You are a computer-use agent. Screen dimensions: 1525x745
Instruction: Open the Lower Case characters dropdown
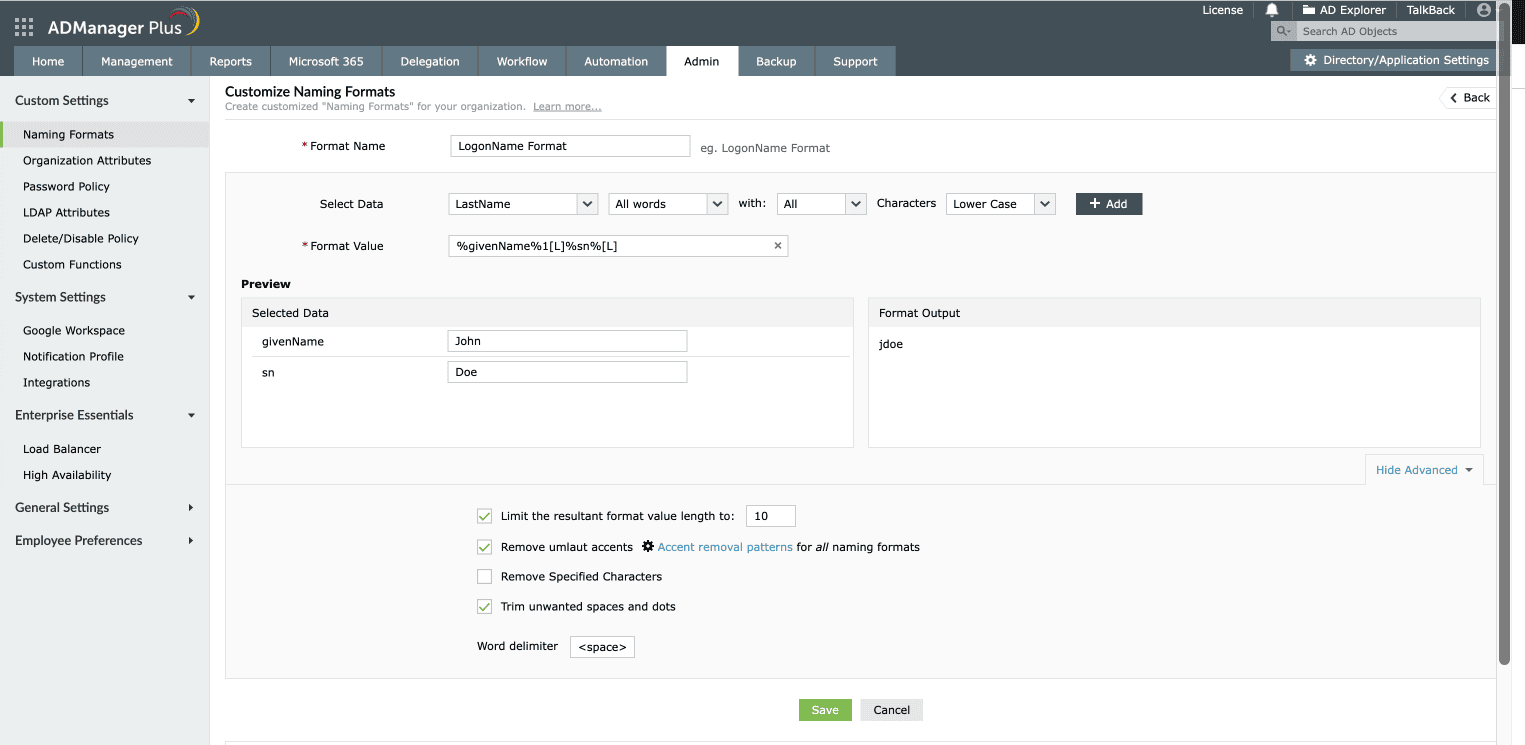1000,203
